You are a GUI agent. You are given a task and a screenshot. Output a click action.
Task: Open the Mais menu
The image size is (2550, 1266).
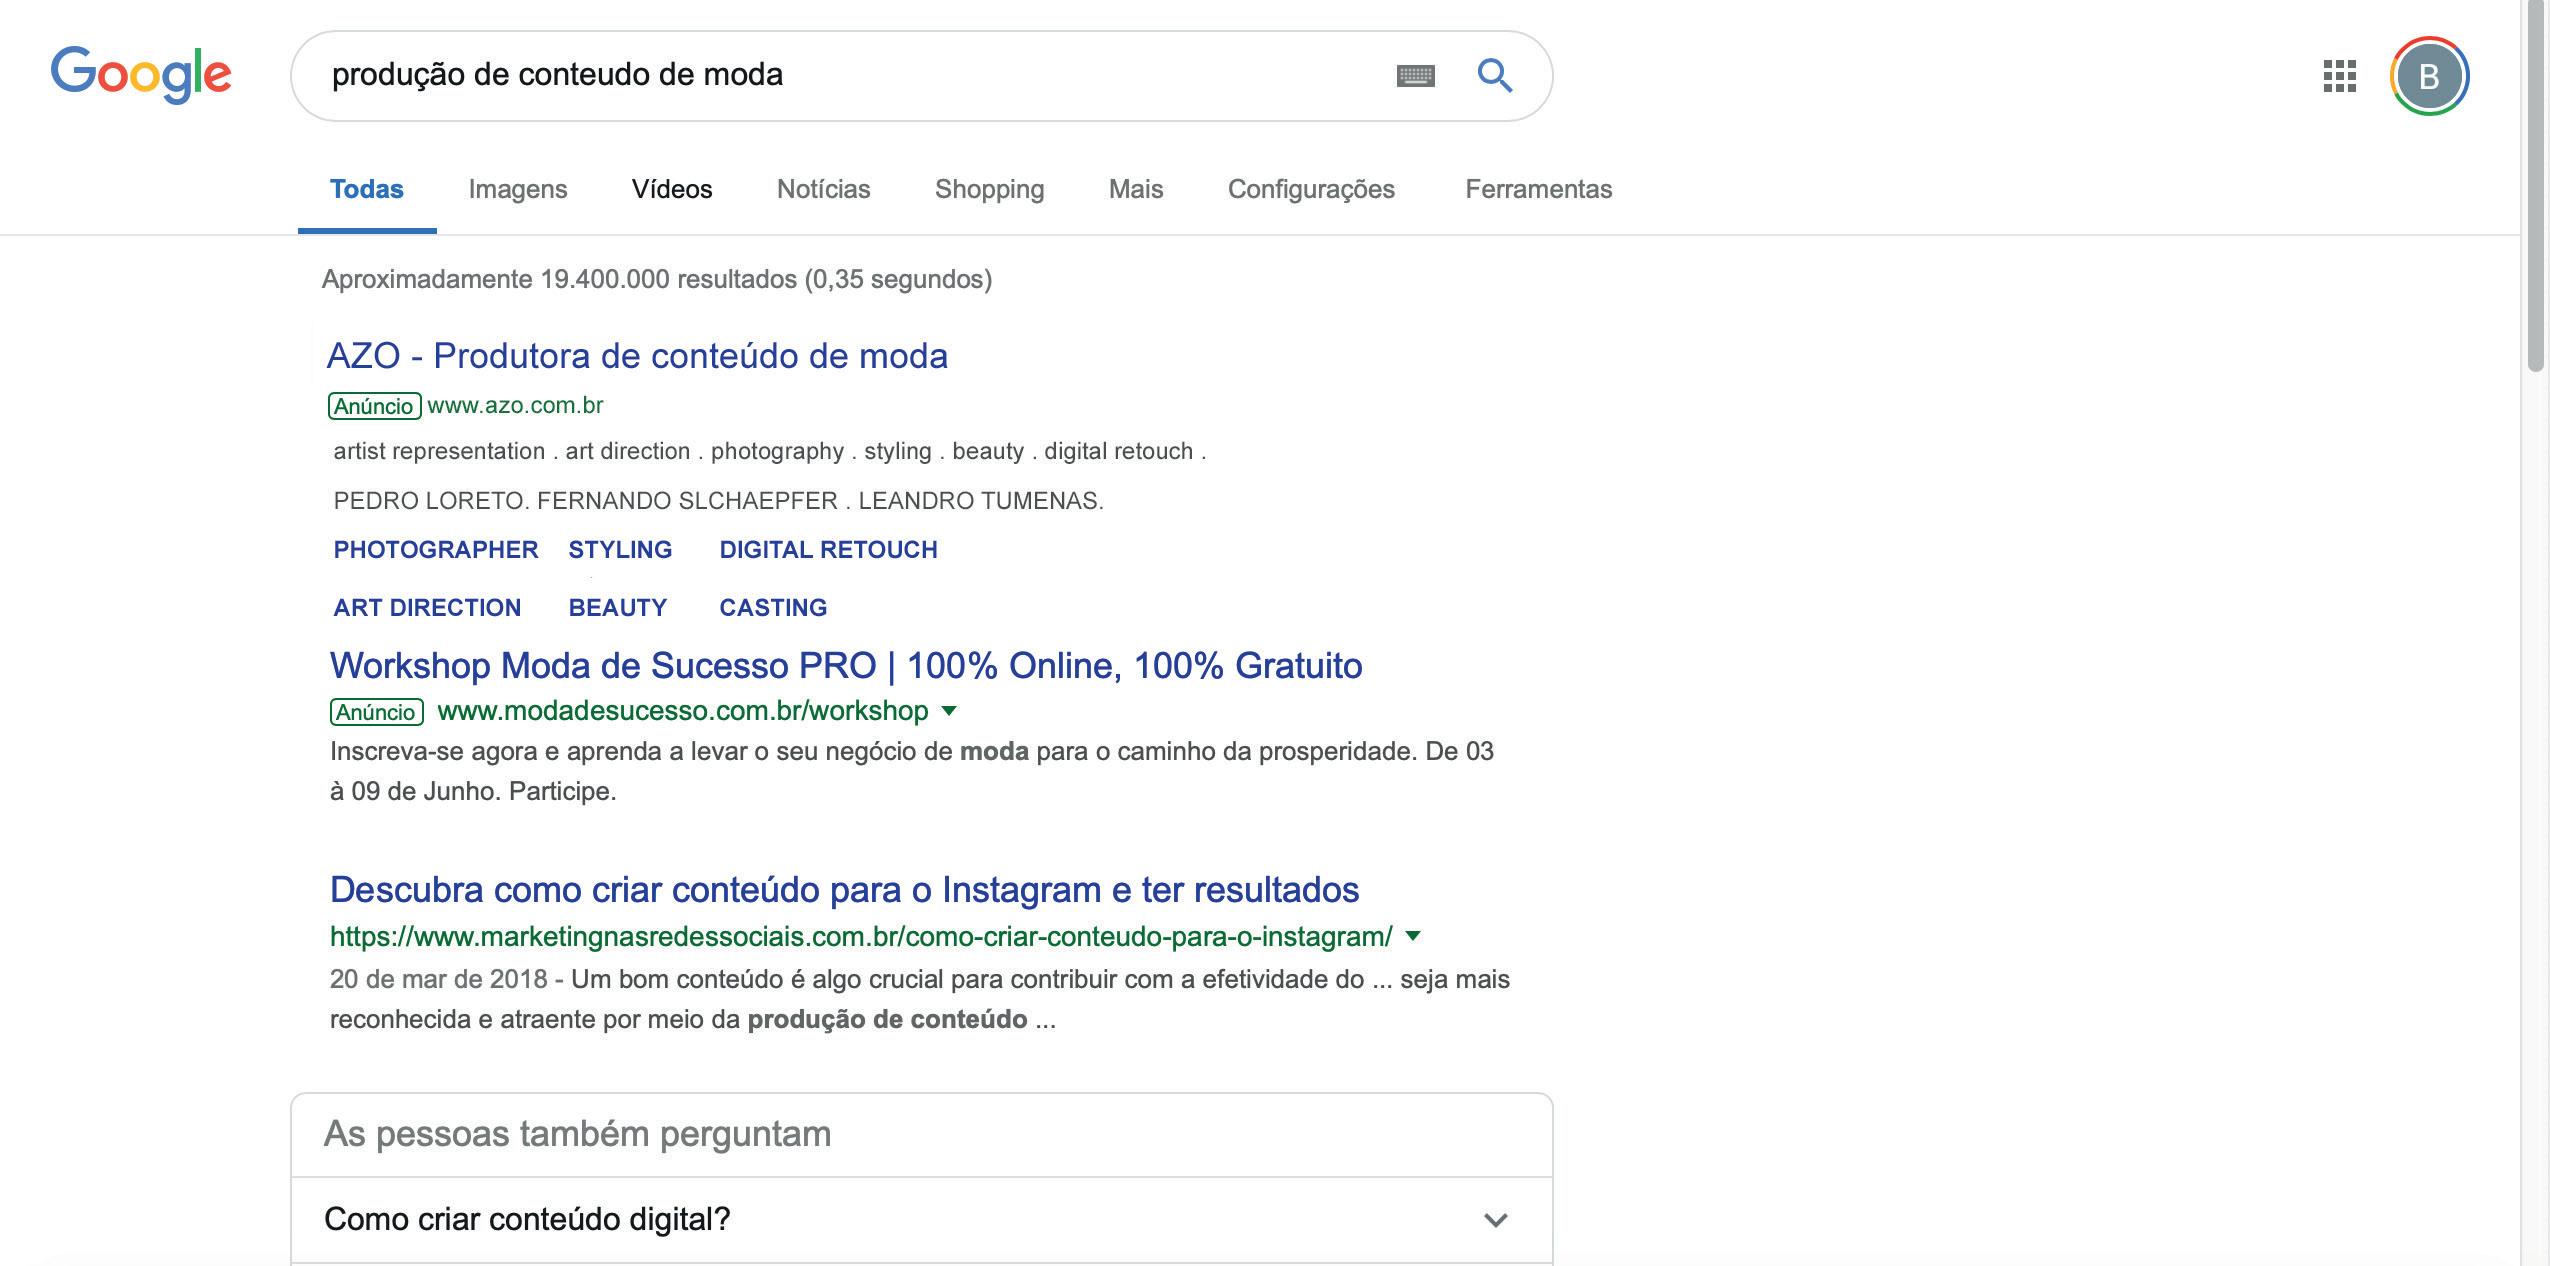point(1136,189)
